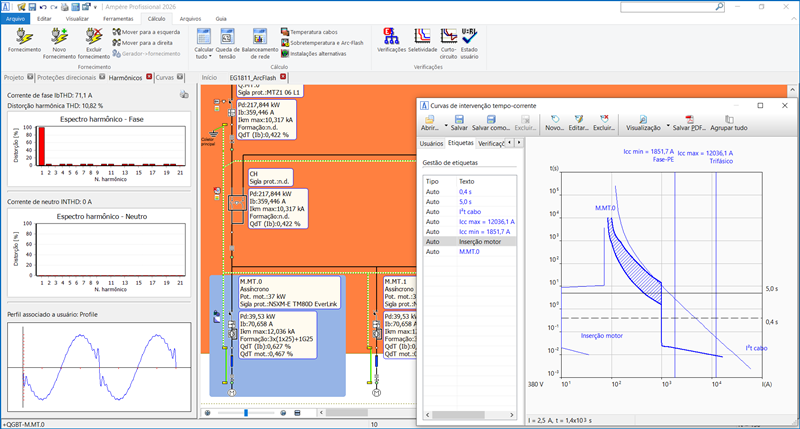This screenshot has height=429, width=800.
Task: Click the diagram zoom slider handle
Action: [246, 412]
